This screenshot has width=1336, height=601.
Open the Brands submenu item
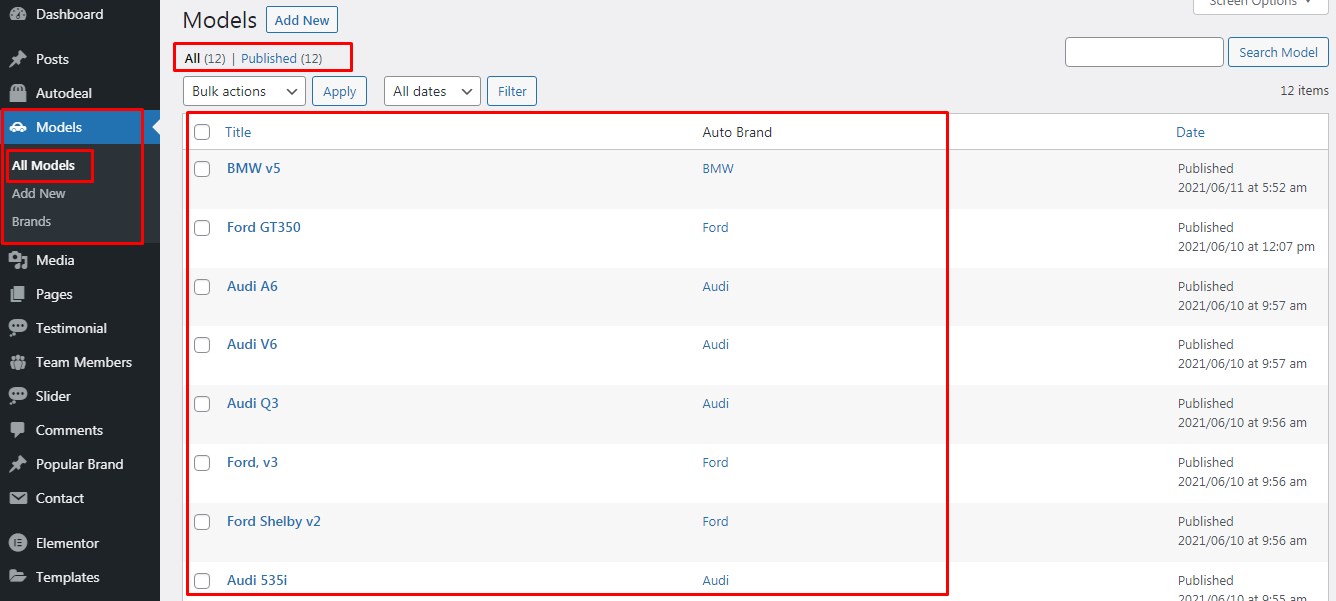[31, 221]
